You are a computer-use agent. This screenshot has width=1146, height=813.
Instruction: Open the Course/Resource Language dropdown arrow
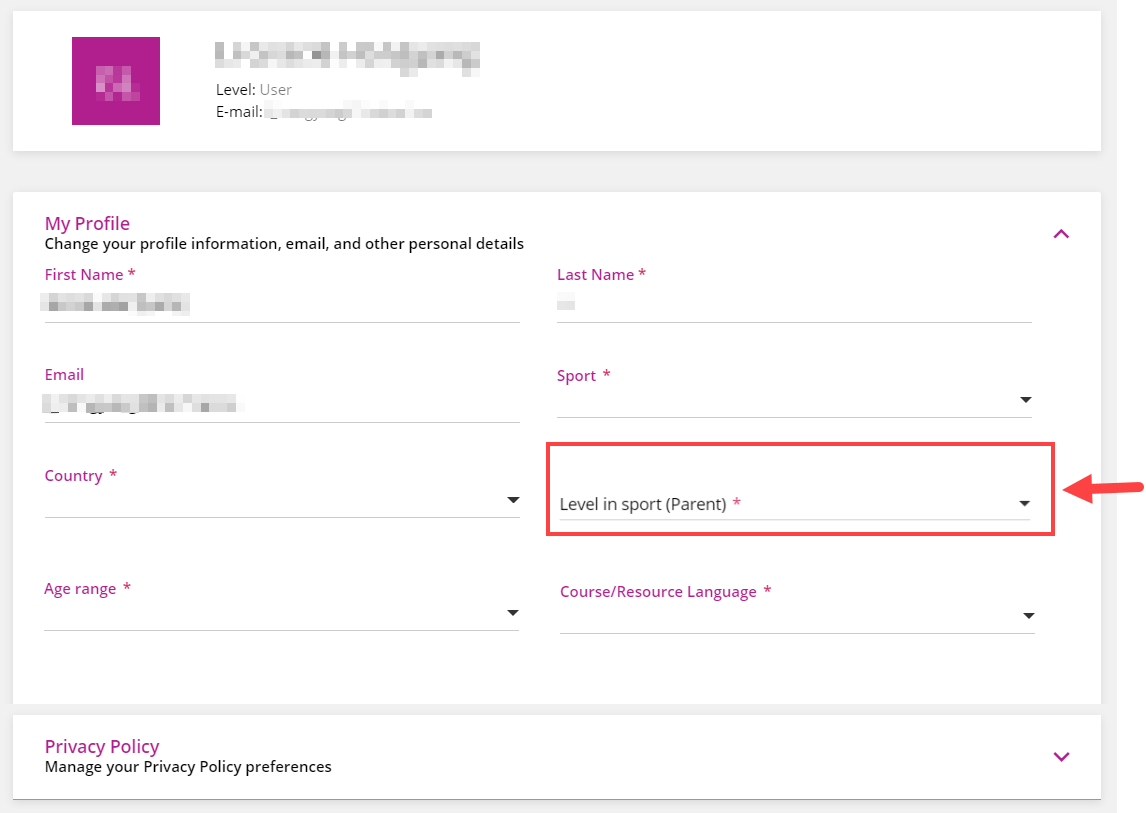point(1028,616)
